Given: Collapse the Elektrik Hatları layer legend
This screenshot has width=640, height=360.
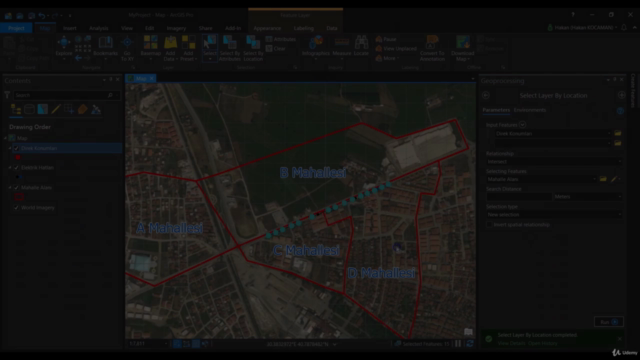Looking at the screenshot, I should (10, 167).
